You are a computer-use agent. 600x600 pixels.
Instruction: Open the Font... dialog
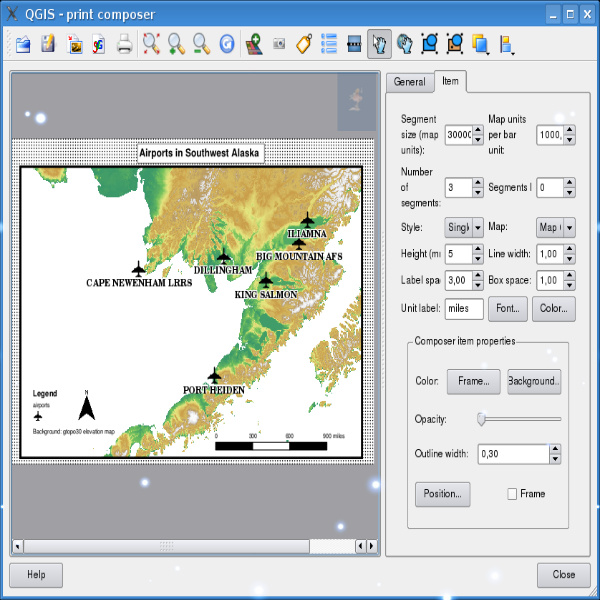click(x=508, y=308)
